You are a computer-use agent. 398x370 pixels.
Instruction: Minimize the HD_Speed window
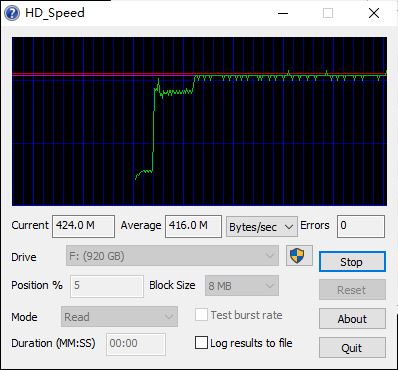click(283, 13)
